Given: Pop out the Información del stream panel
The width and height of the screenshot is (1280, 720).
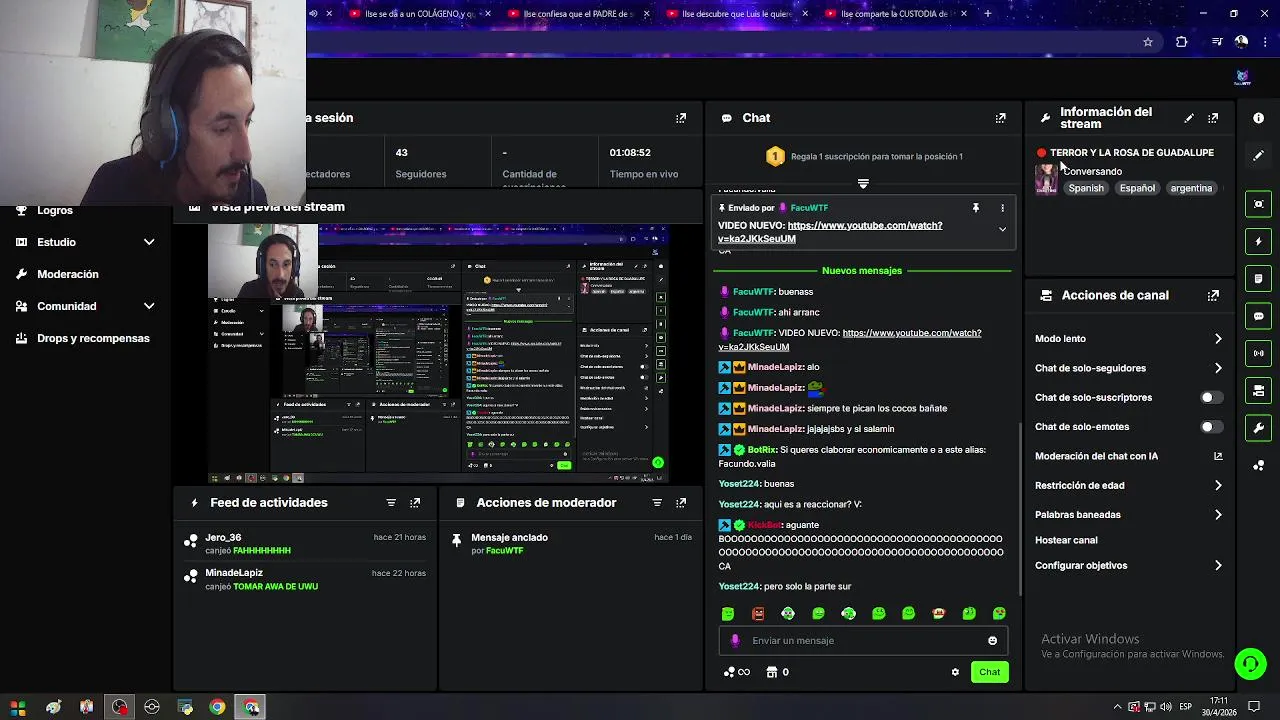Looking at the screenshot, I should pos(1213,118).
